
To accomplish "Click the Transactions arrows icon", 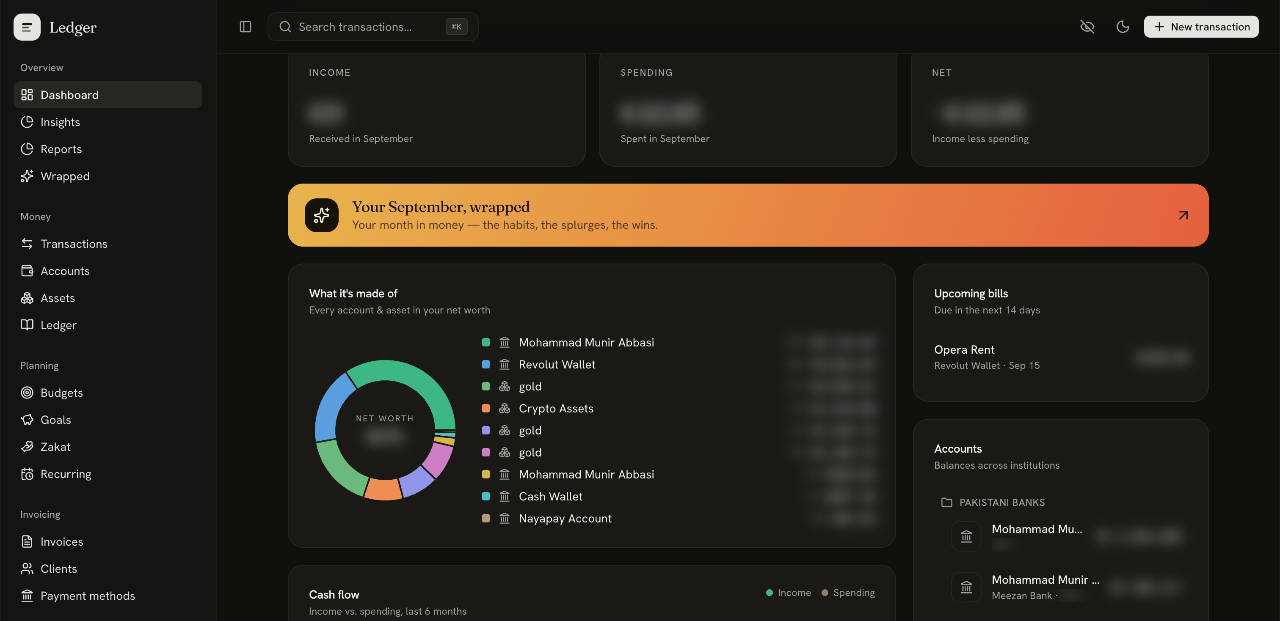I will (x=27, y=244).
